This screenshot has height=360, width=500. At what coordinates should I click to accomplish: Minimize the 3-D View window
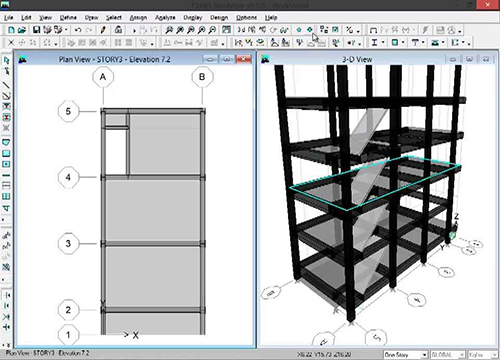[x=453, y=59]
